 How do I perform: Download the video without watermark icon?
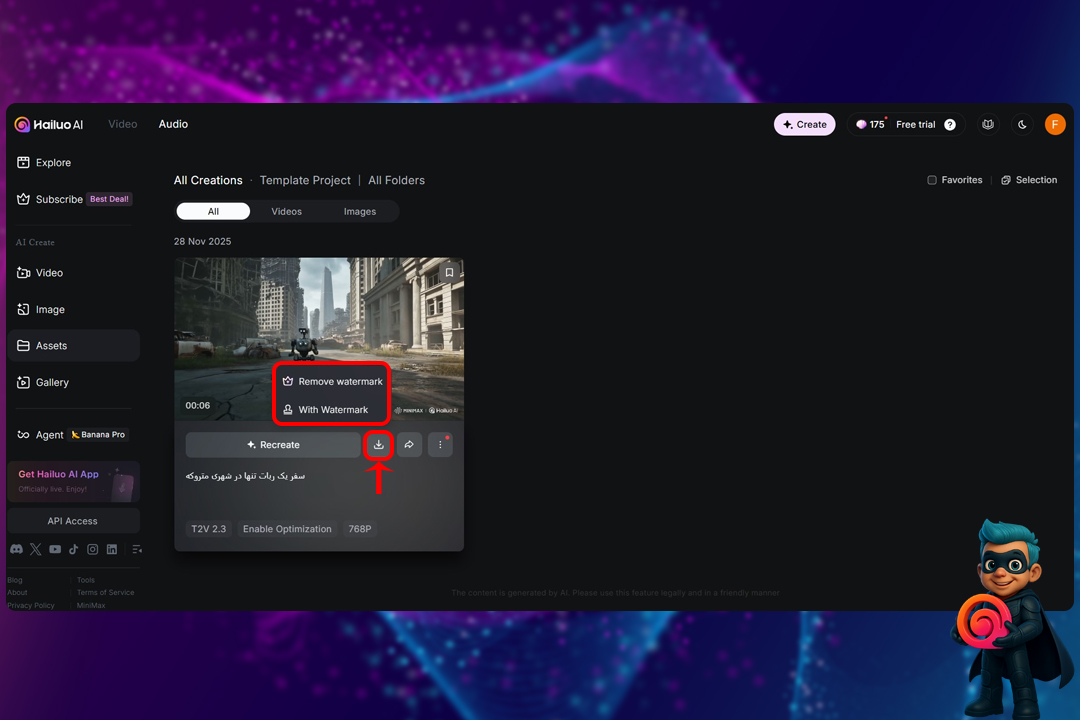click(x=378, y=444)
